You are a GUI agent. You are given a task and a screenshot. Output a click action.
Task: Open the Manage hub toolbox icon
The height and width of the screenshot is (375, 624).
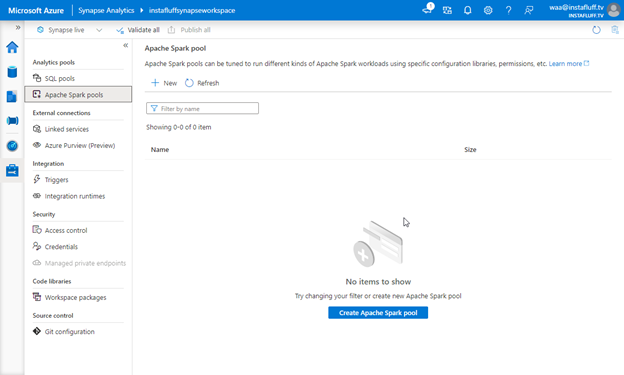point(12,170)
